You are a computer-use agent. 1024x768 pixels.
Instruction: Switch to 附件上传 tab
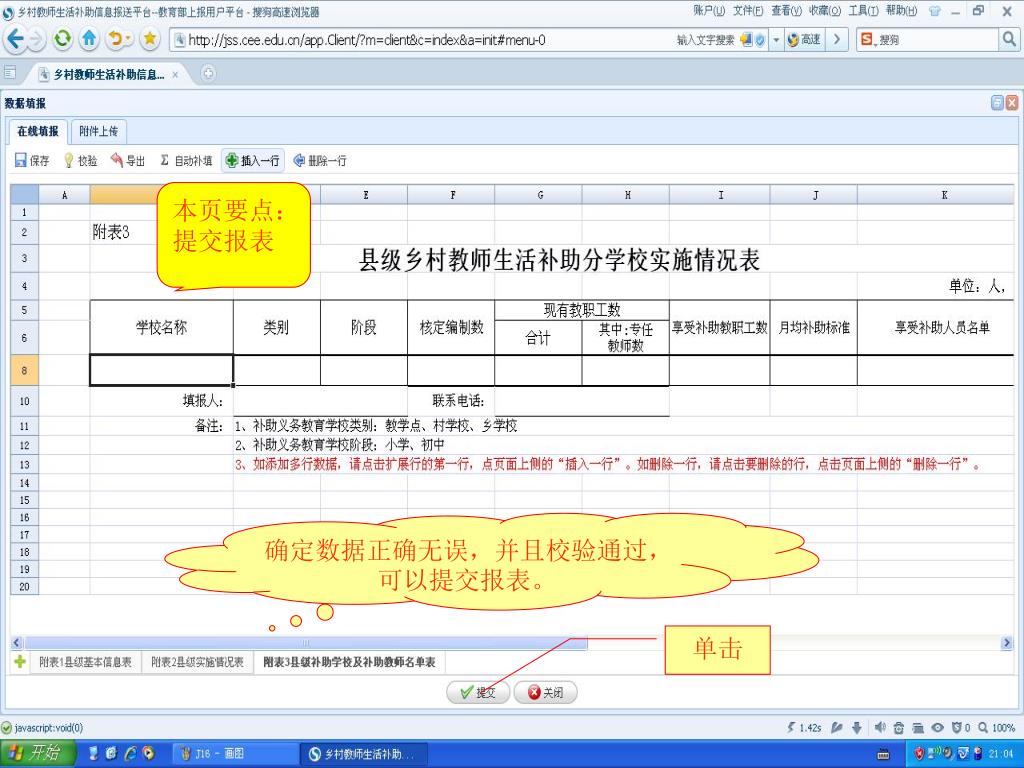coord(98,131)
